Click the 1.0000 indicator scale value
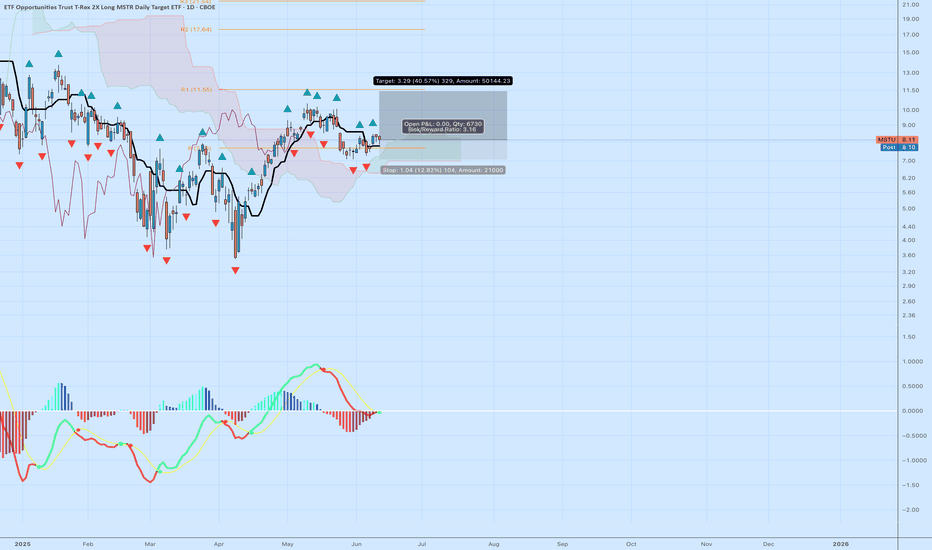 point(912,362)
